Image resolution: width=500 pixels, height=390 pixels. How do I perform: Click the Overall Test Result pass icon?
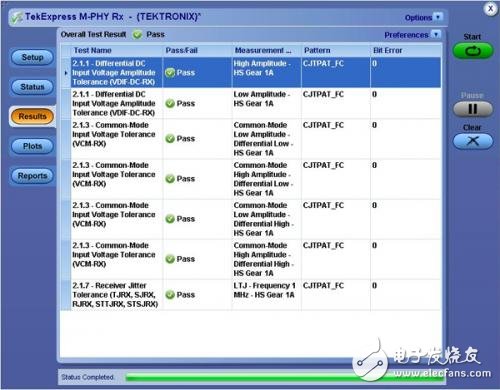pyautogui.click(x=137, y=35)
